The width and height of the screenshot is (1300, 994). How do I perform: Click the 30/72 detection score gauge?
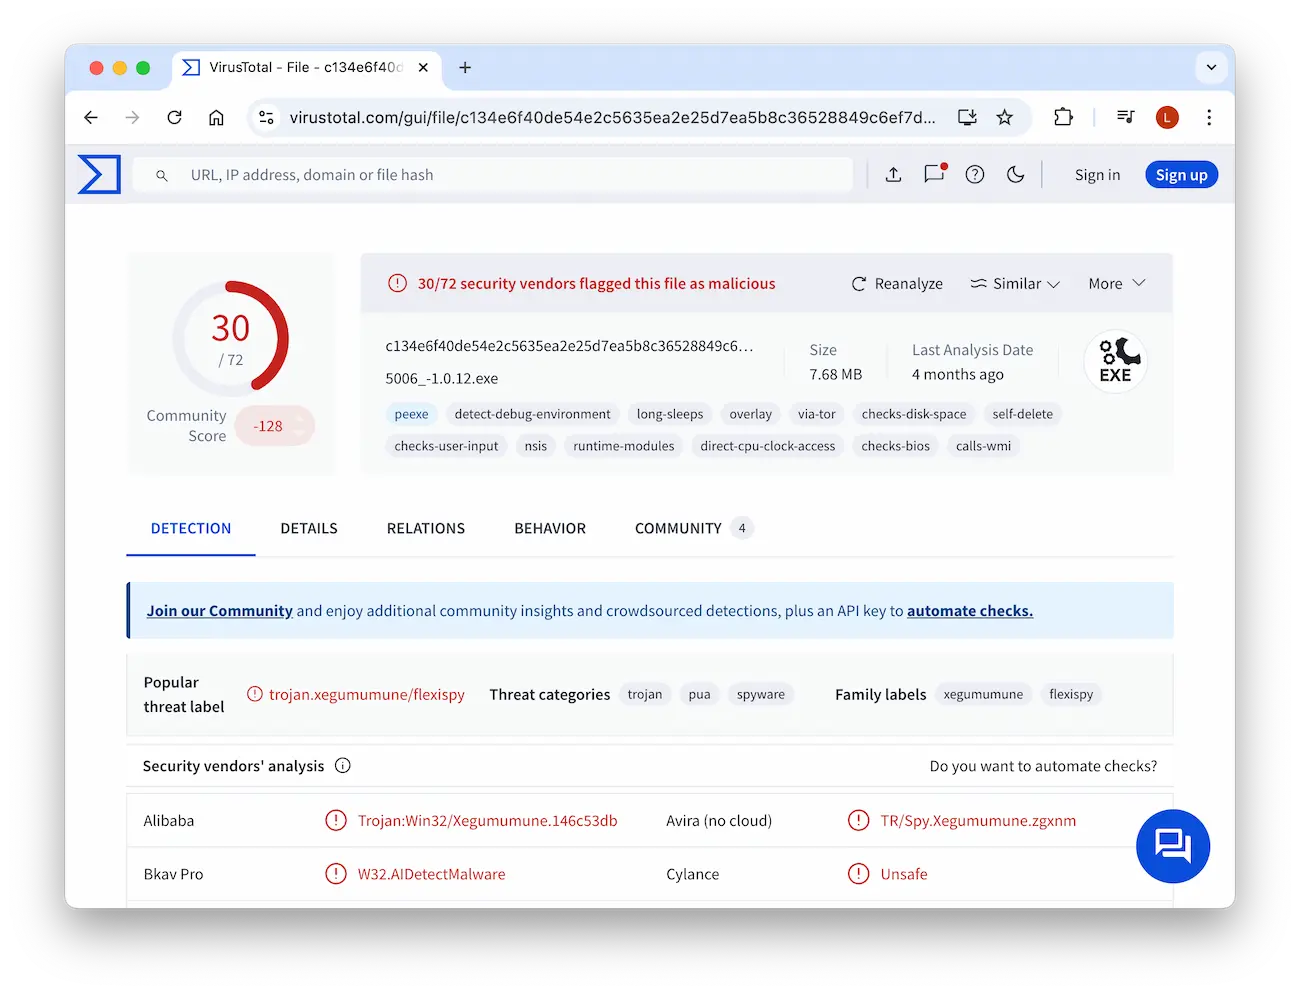[231, 339]
